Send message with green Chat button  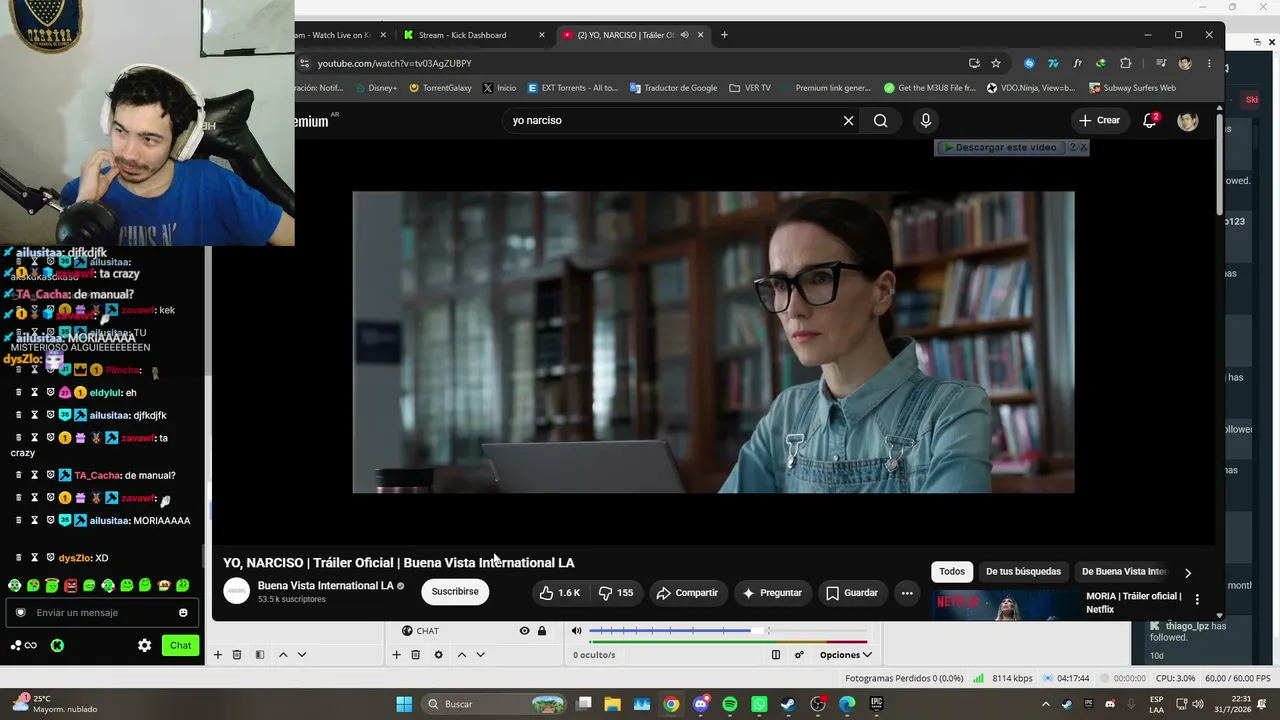(x=180, y=646)
